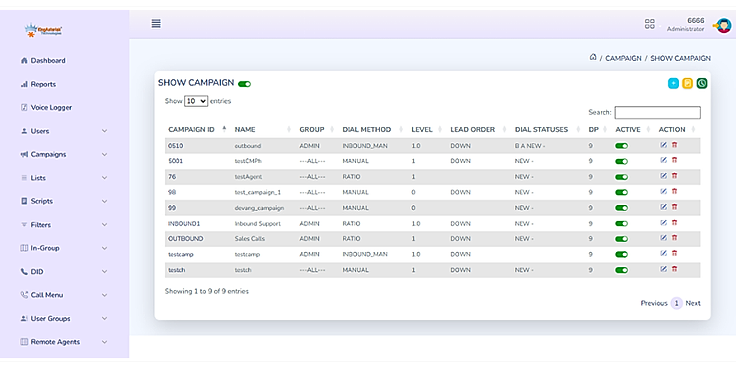Toggle active switch for campaign 5001
The height and width of the screenshot is (368, 736).
click(x=621, y=161)
